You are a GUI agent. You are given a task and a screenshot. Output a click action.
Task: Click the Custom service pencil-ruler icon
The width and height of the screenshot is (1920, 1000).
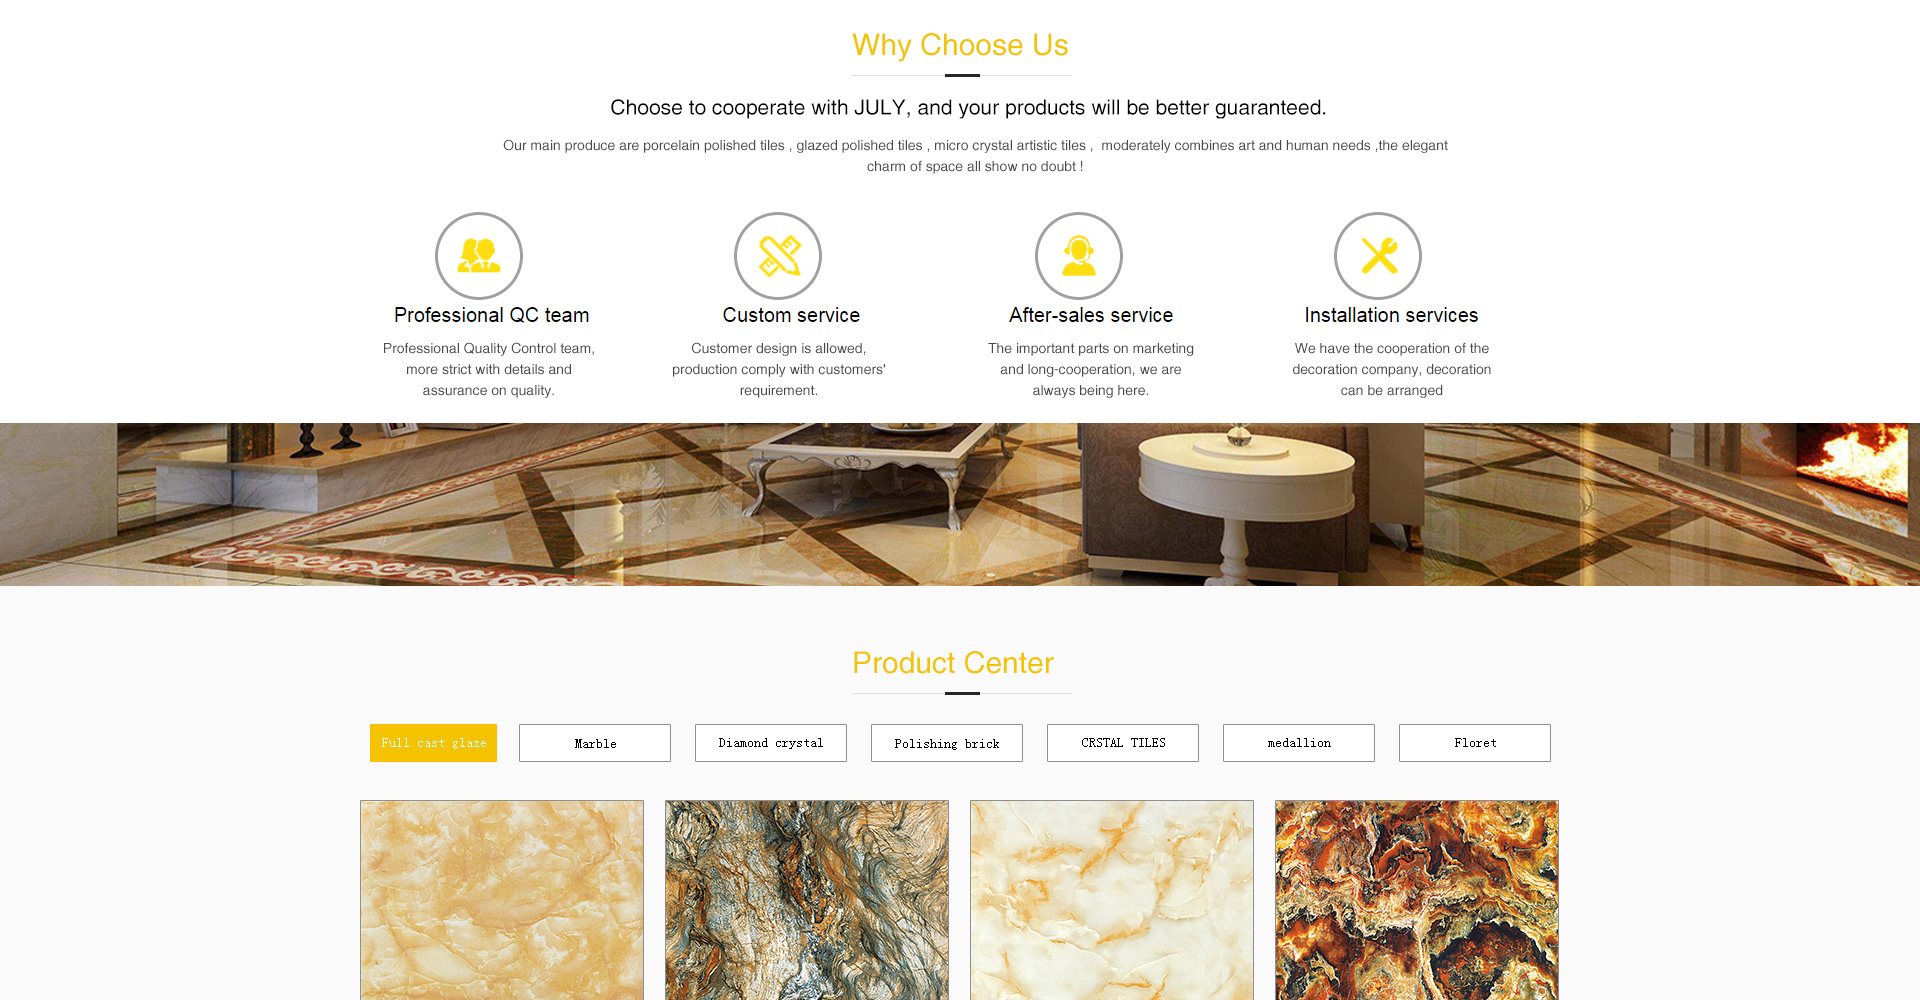(778, 256)
